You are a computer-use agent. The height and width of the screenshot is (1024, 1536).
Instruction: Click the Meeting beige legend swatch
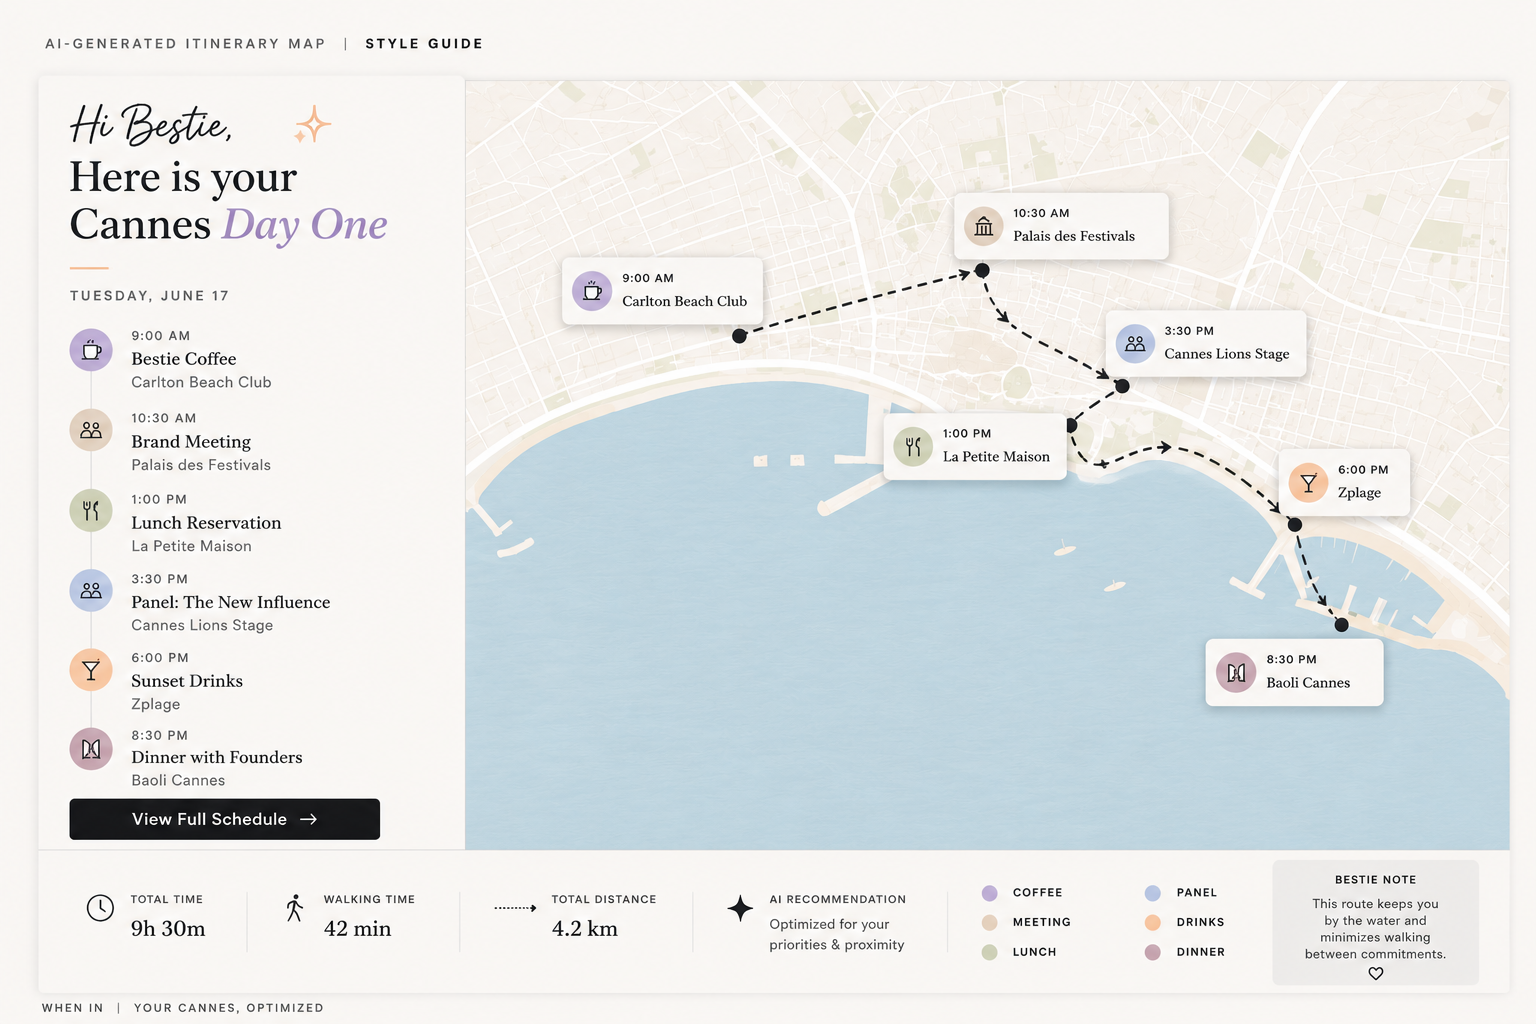pos(990,922)
